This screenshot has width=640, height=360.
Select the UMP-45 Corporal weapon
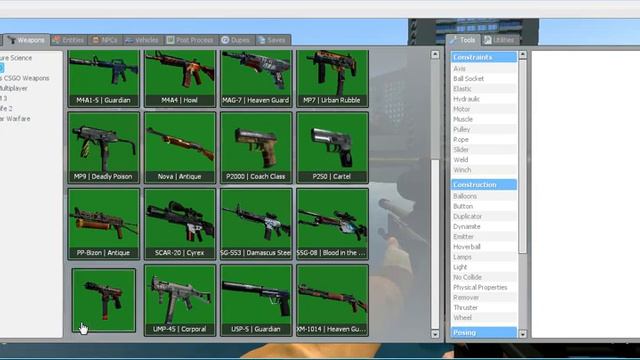(180, 300)
